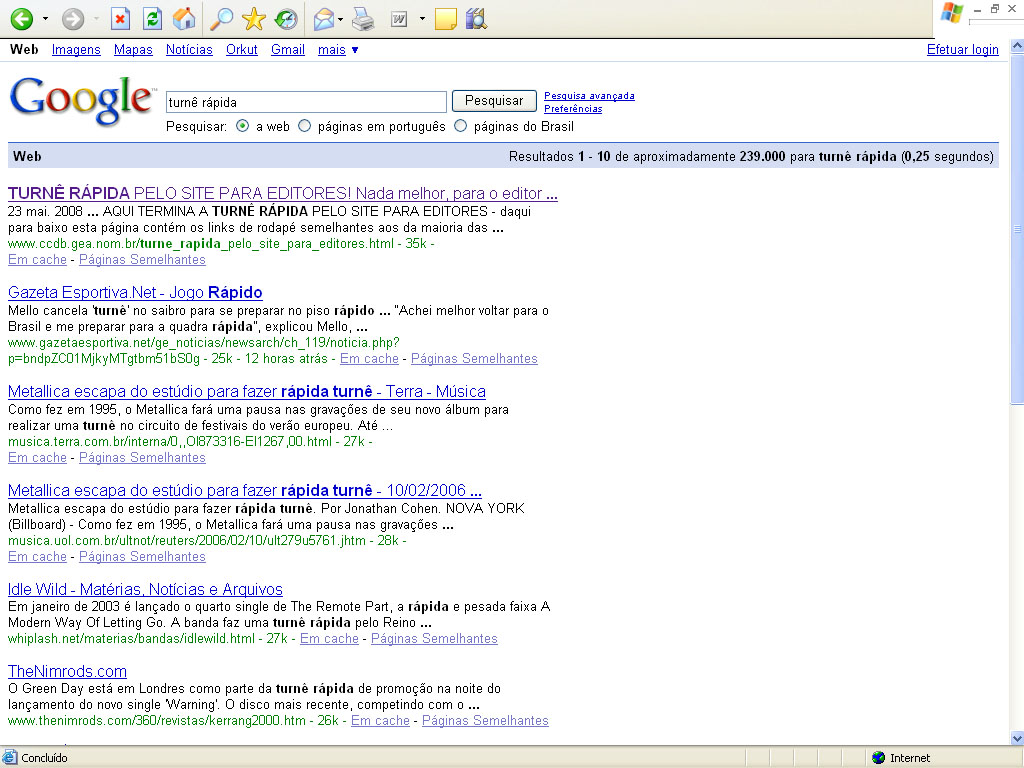Open Favorites with the star icon
This screenshot has width=1024, height=768.
tap(254, 18)
